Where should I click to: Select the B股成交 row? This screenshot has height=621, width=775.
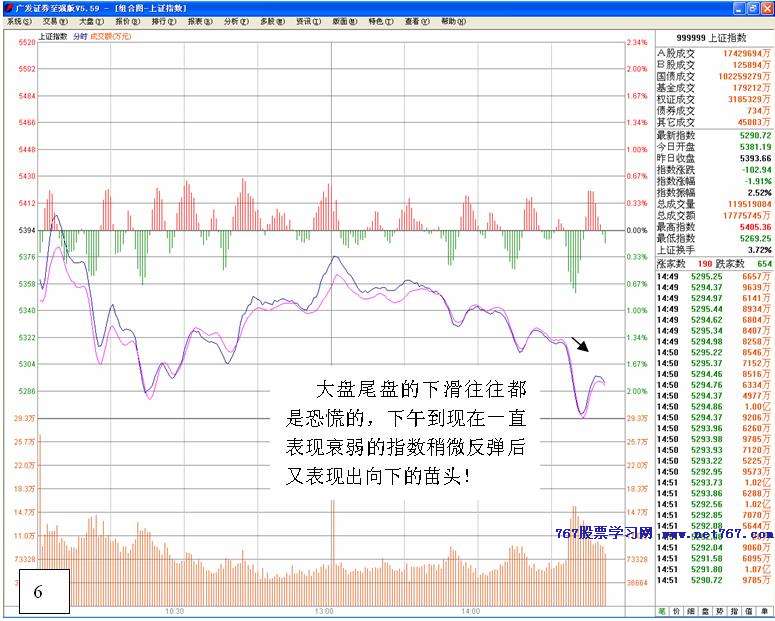[x=714, y=65]
